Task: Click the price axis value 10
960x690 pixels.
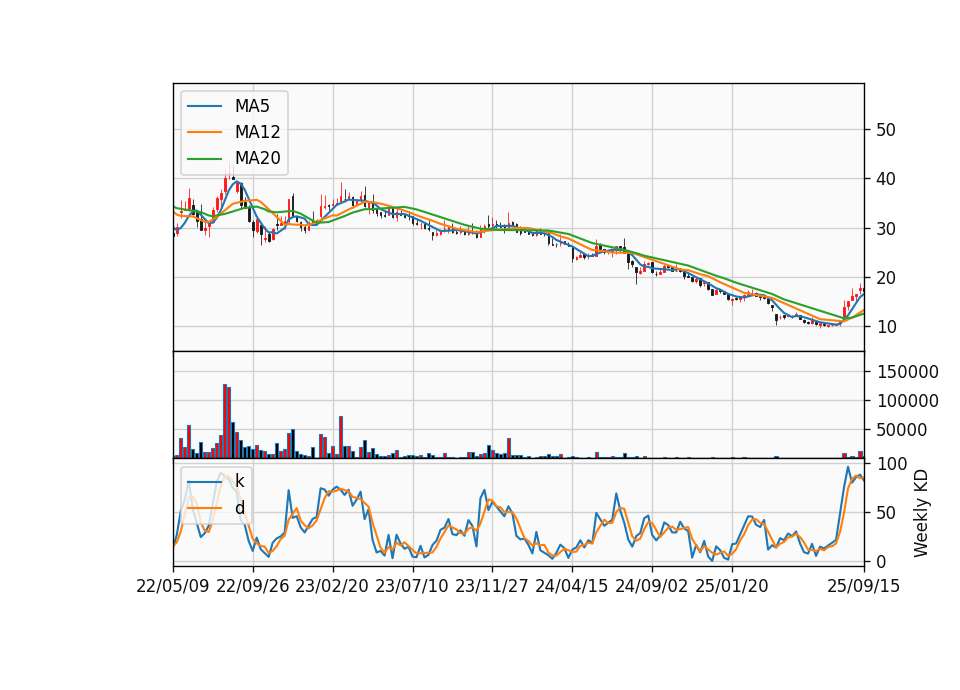Action: 886,326
